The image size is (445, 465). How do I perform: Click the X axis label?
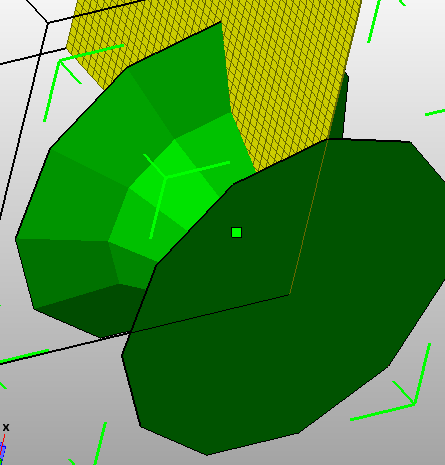click(6, 427)
